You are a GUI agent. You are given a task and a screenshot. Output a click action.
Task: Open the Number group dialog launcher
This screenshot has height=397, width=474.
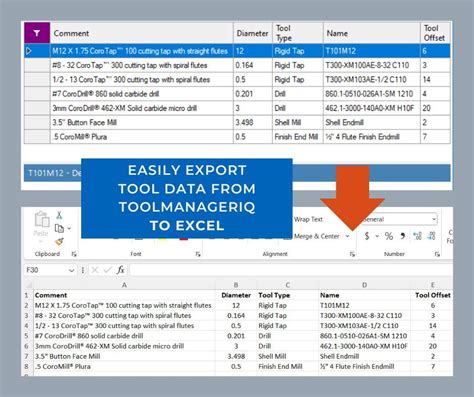[x=437, y=254]
